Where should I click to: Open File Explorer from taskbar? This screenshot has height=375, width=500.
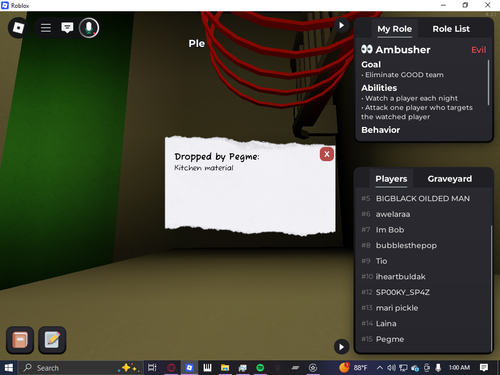coord(225,368)
